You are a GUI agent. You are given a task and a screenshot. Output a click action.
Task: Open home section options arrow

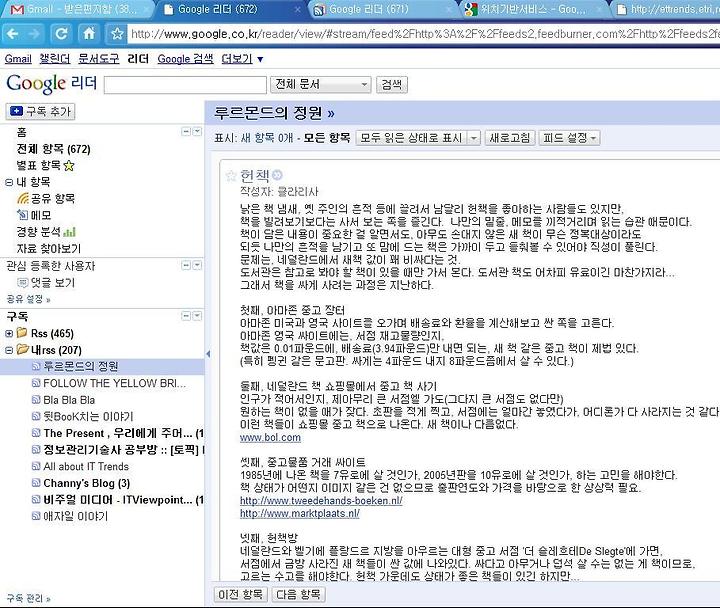pyautogui.click(x=197, y=132)
